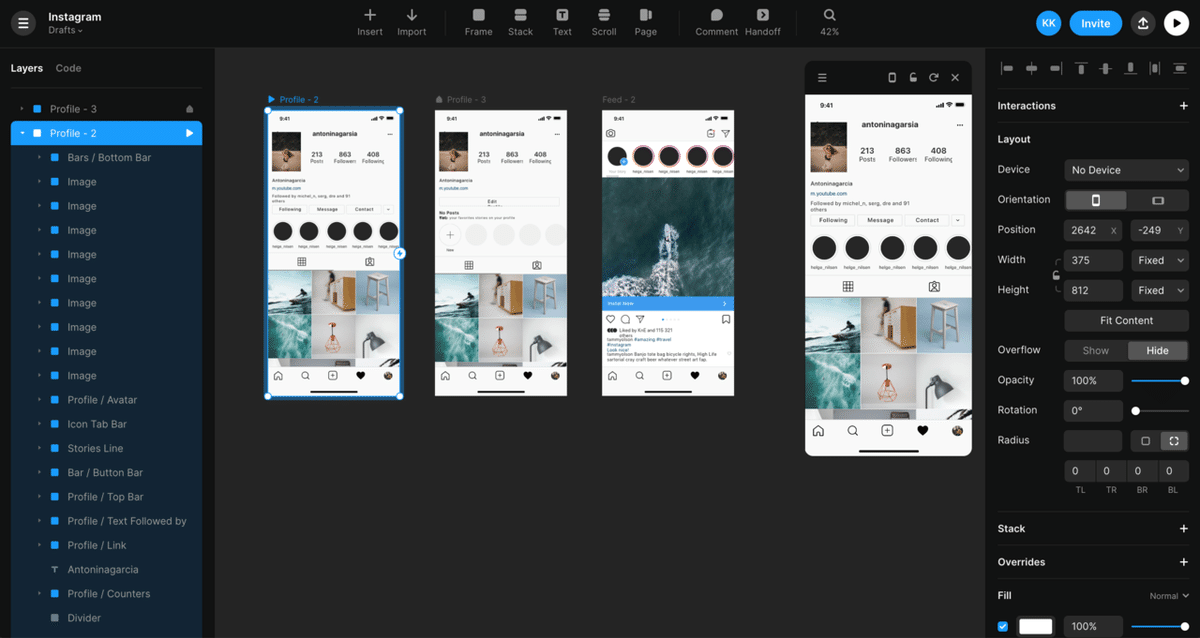Click the Import tool

click(412, 22)
